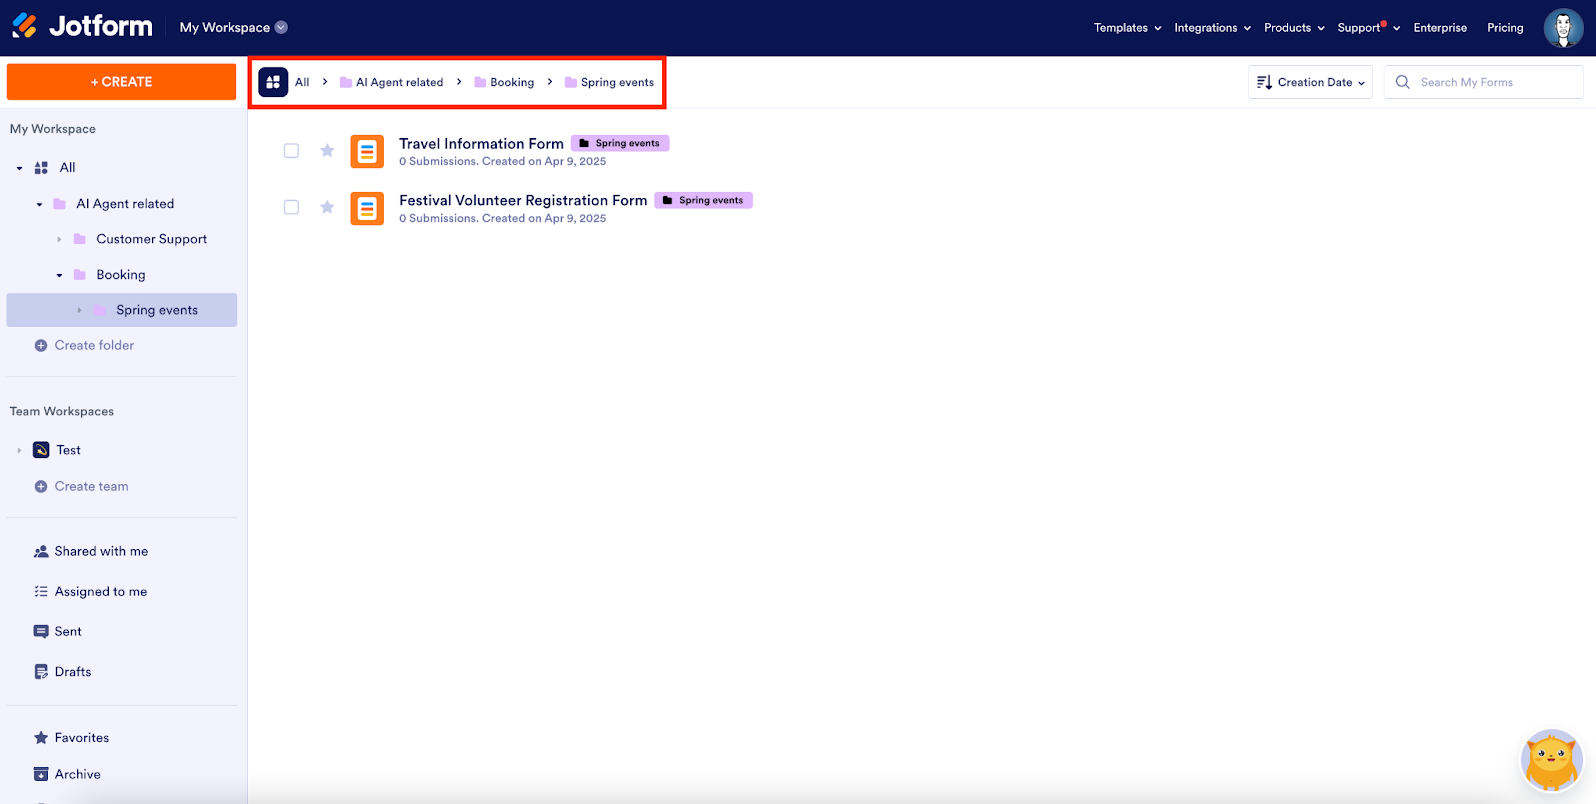
Task: Click the Booking folder icon in sidebar
Action: [x=79, y=275]
